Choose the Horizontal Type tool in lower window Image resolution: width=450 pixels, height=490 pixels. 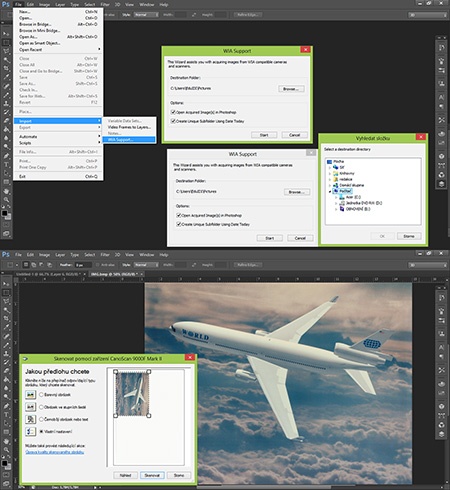click(x=6, y=414)
